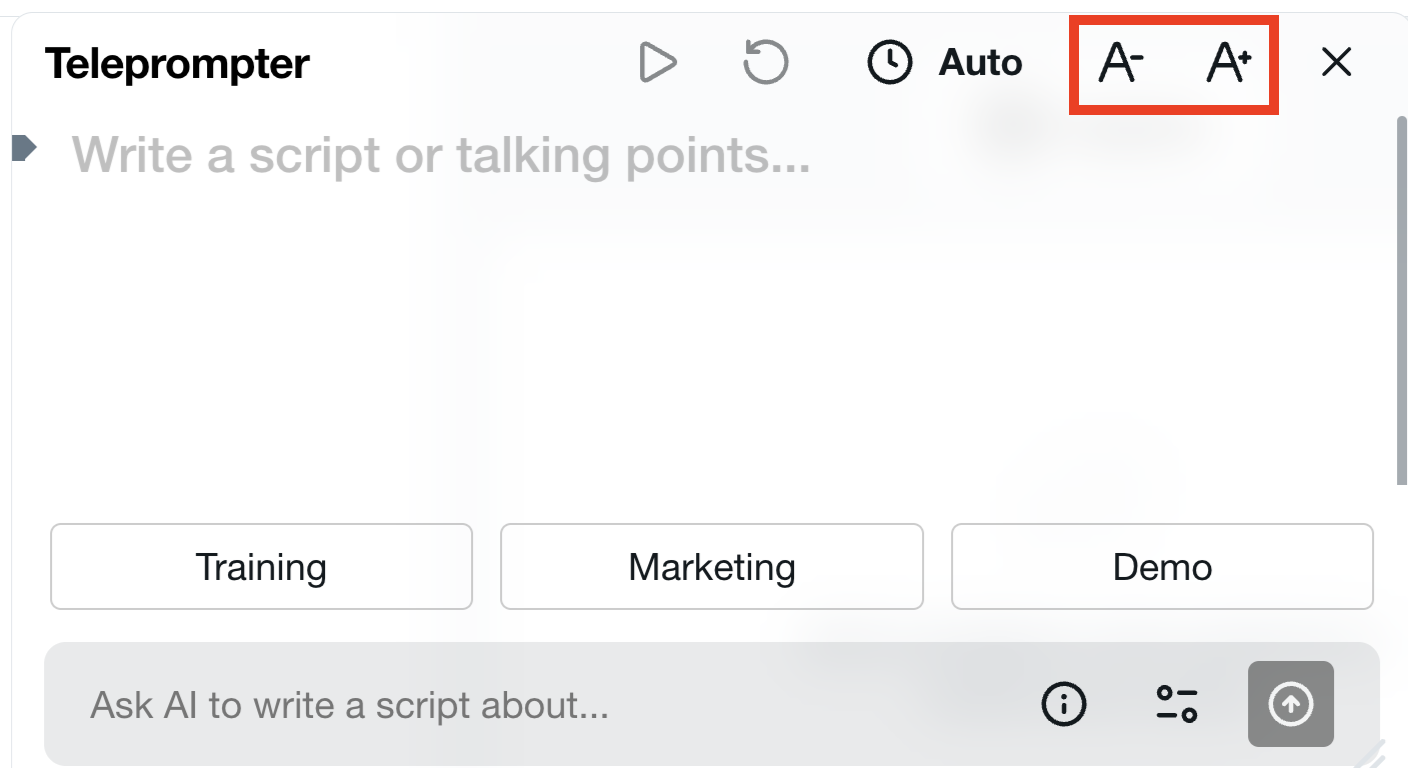Click the reading position marker arrow
Image resolution: width=1408 pixels, height=768 pixels.
[x=24, y=149]
